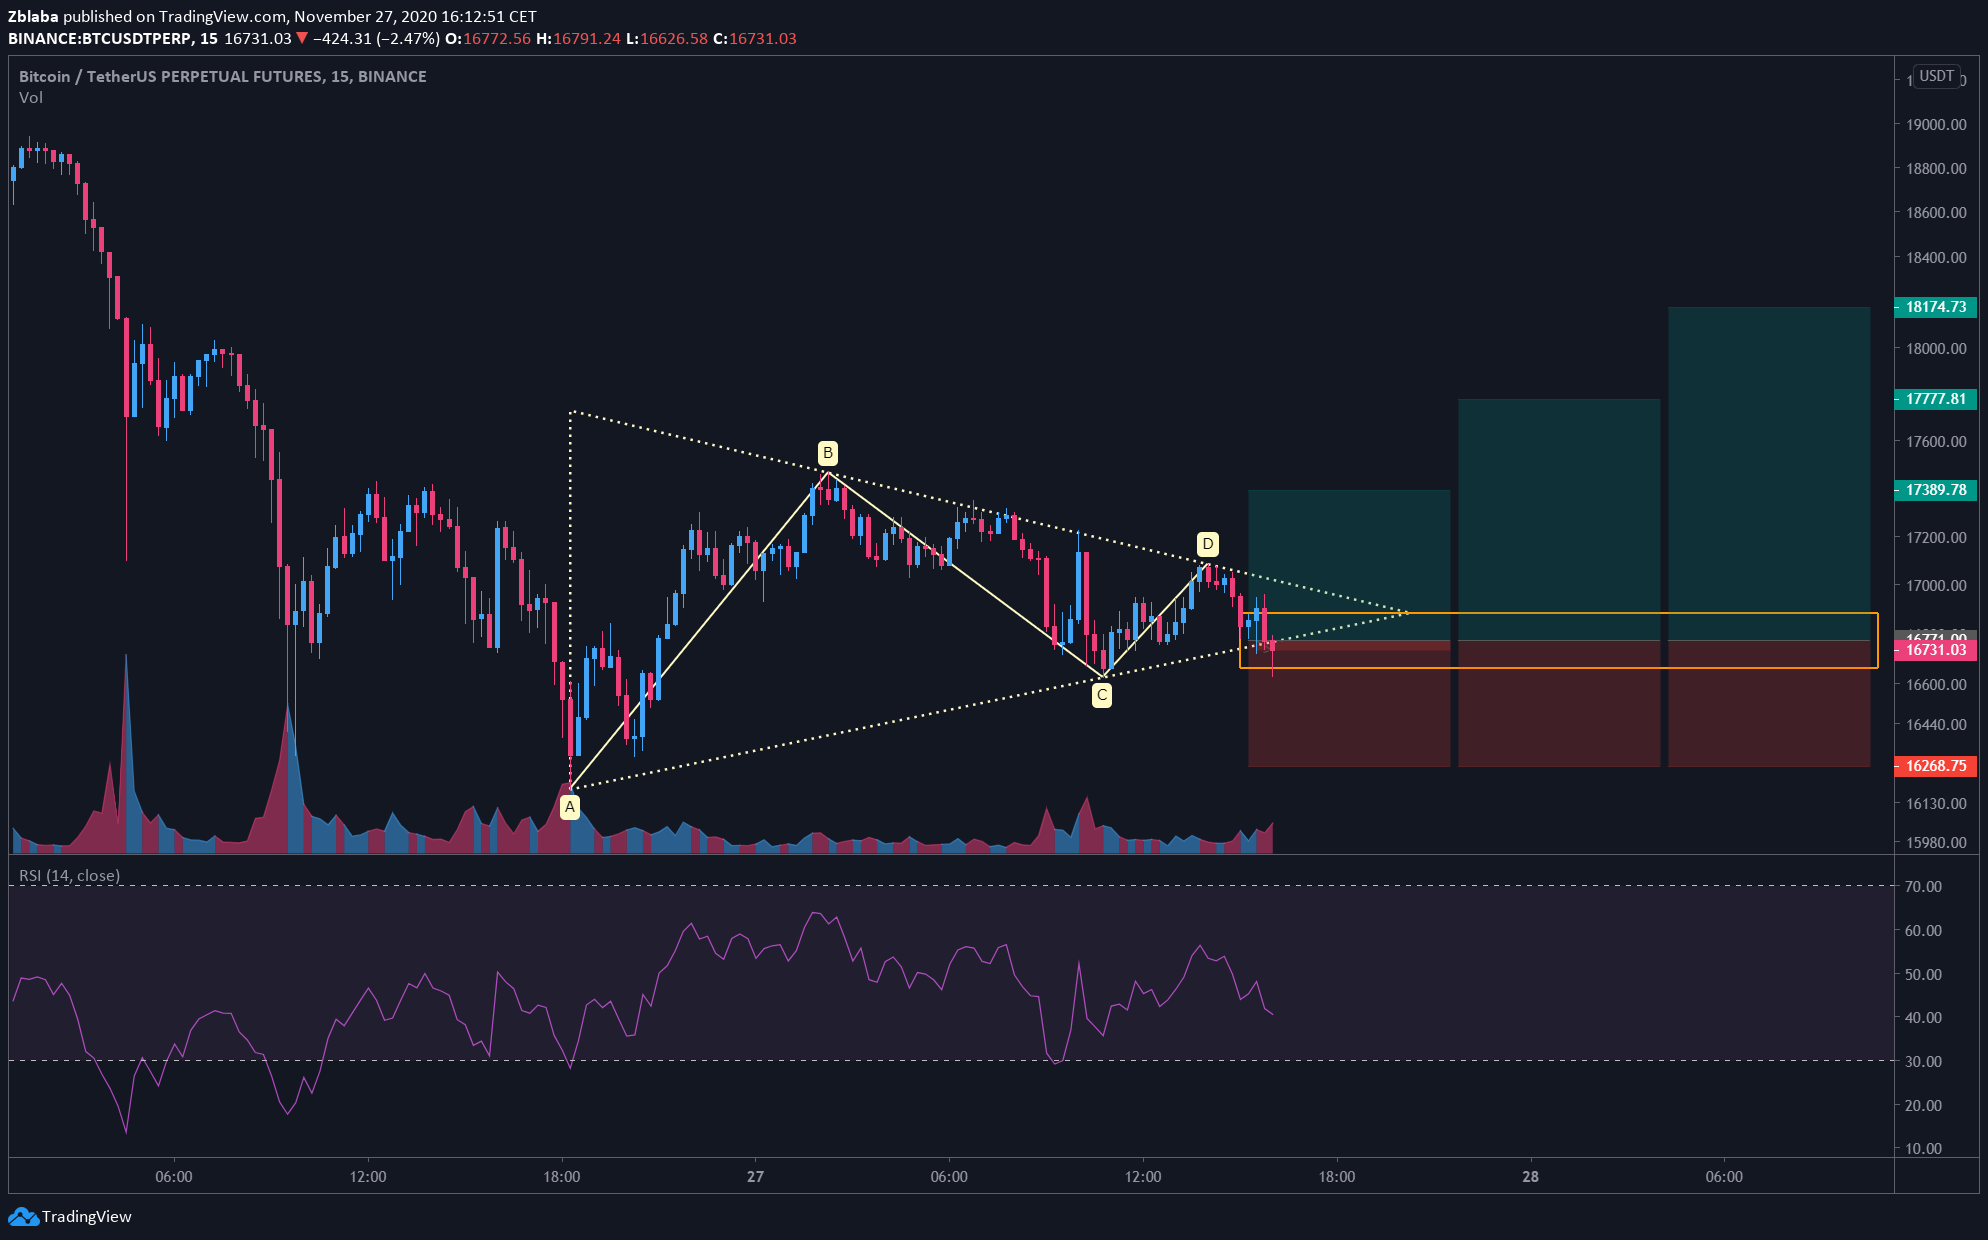Select pattern point label D

(1207, 544)
